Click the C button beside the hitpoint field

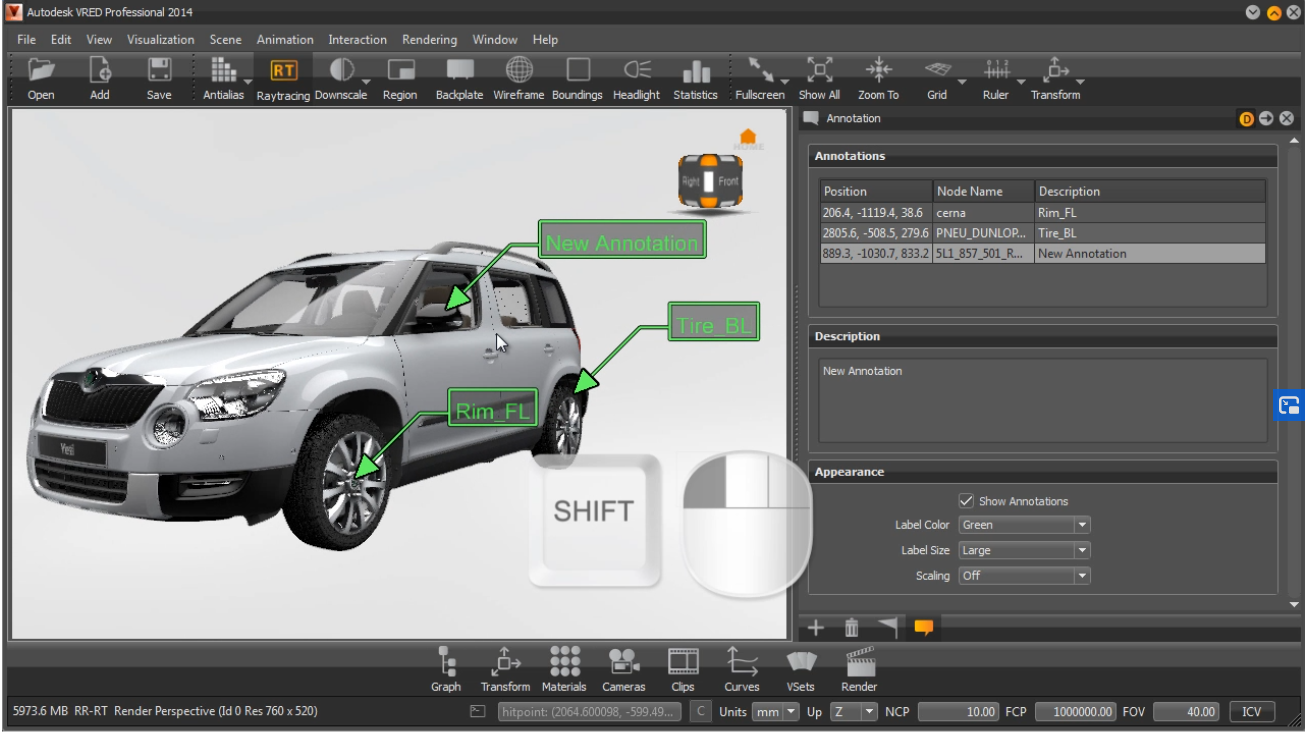pos(701,712)
